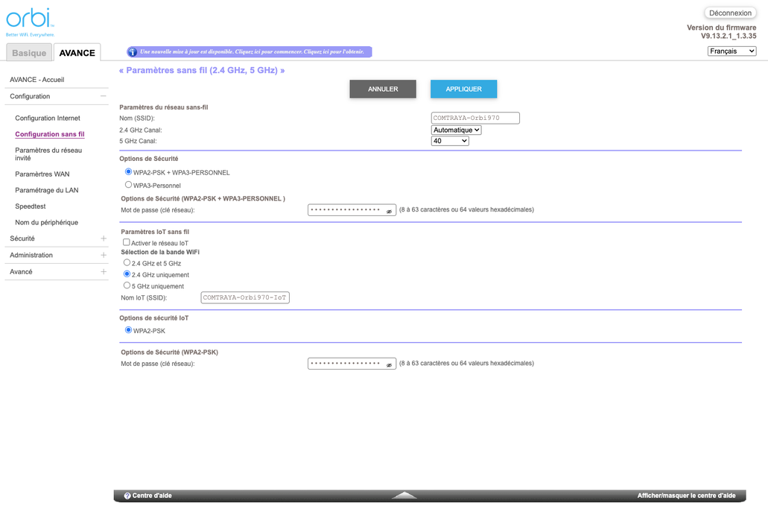Expand the Avancé section plus icon
This screenshot has width=768, height=506.
(x=103, y=272)
